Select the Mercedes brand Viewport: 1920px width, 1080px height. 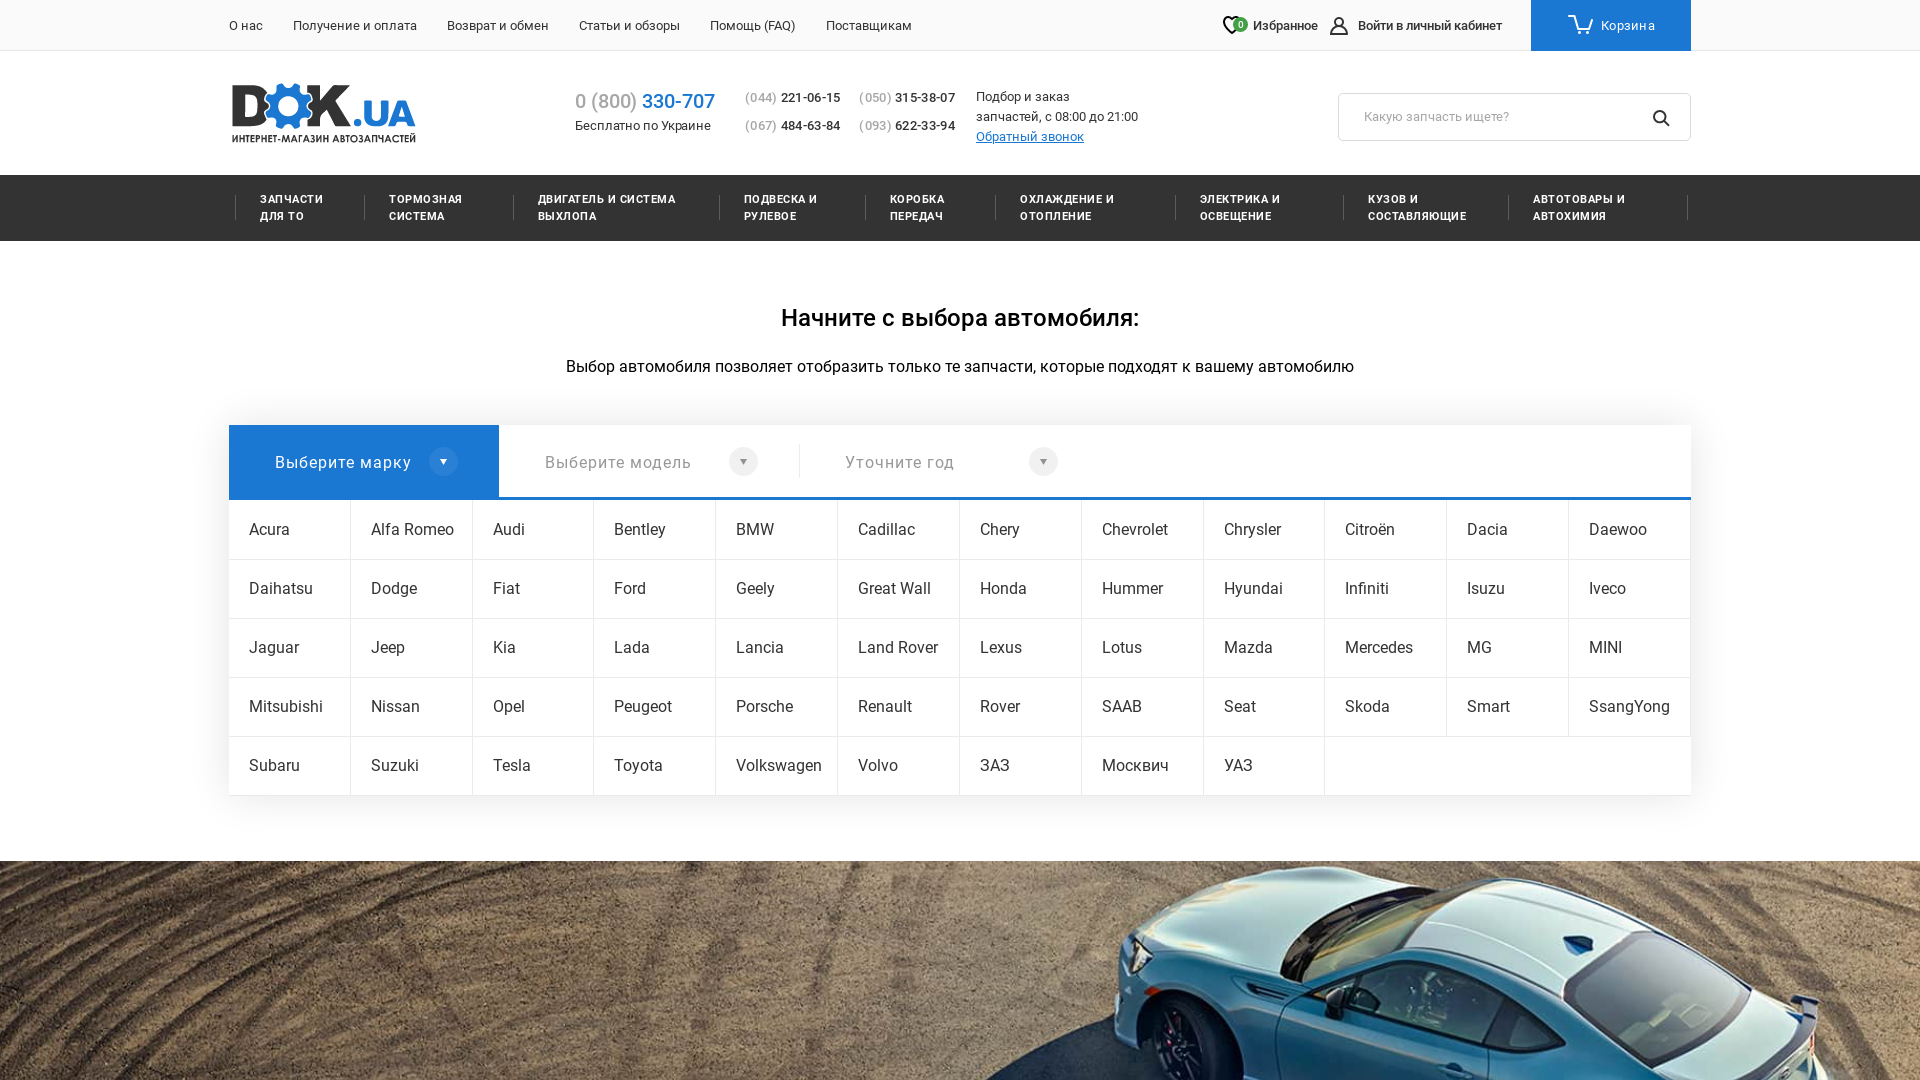[x=1386, y=647]
